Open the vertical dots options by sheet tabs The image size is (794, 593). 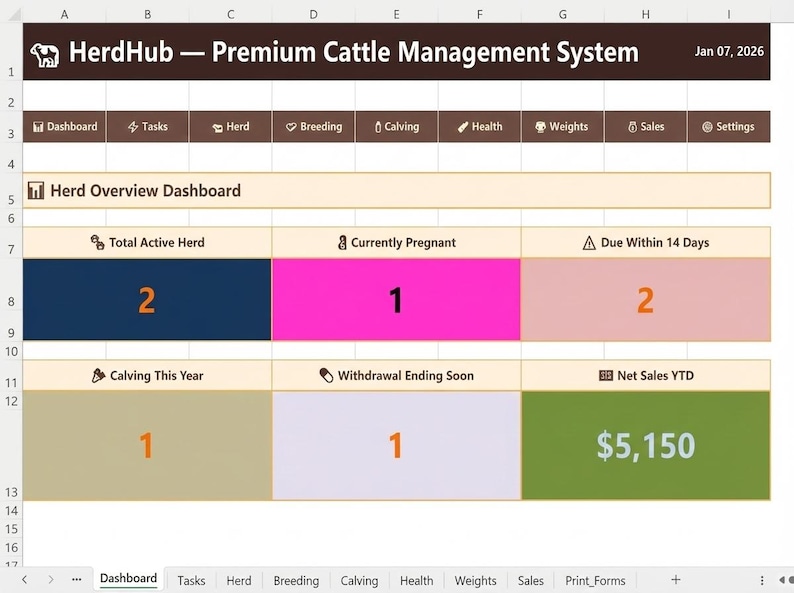tap(762, 580)
